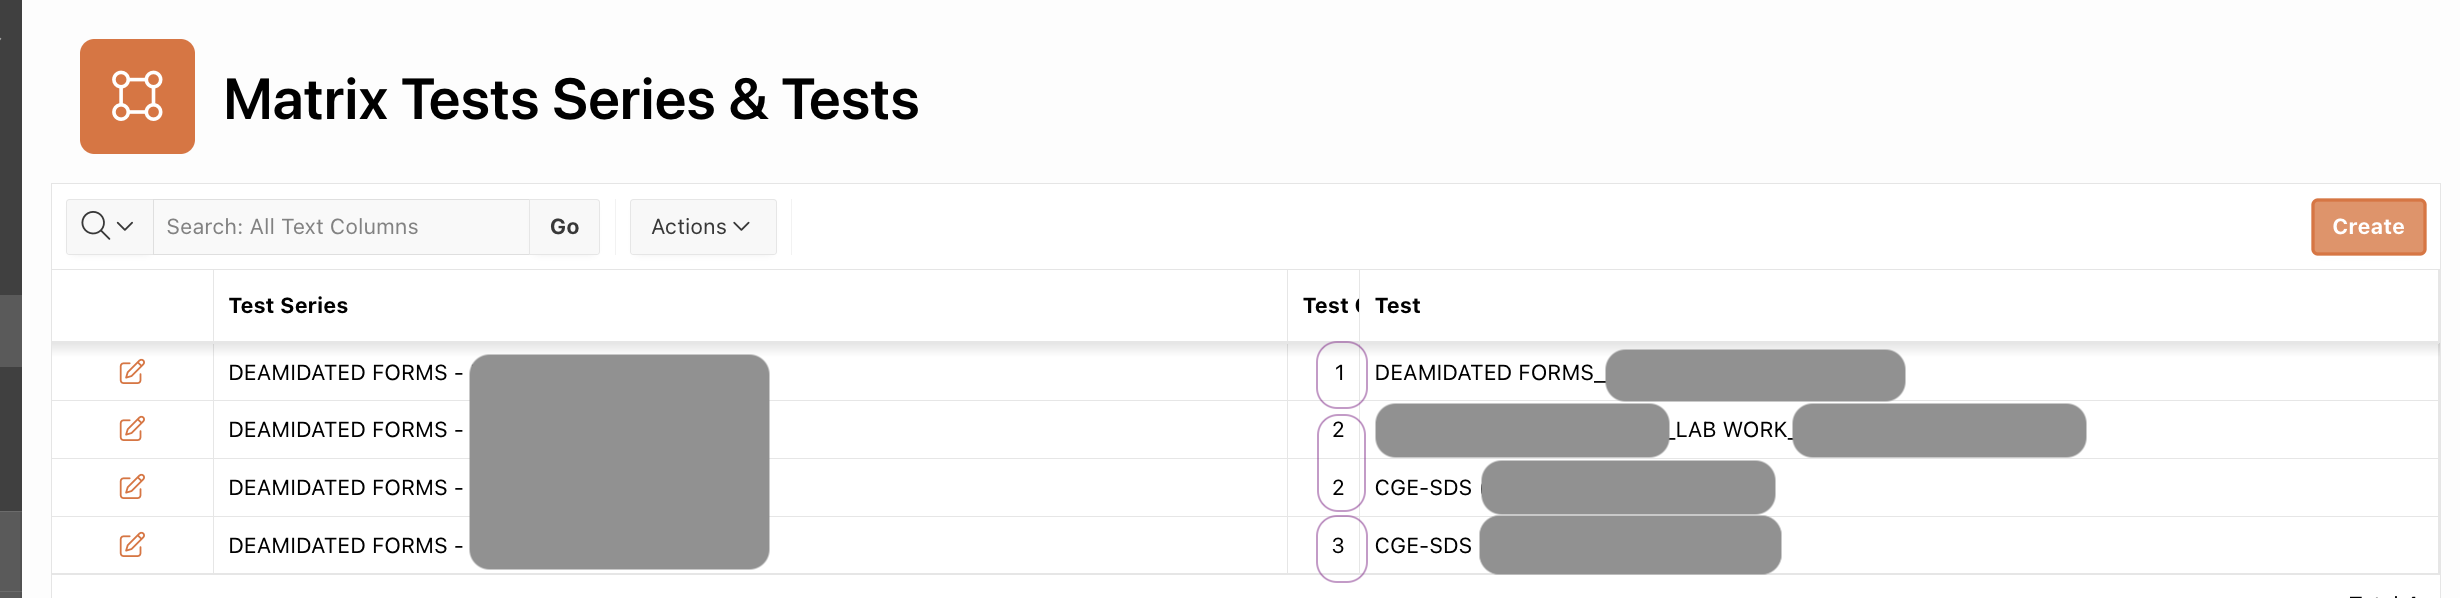Click the orange Matrix application icon

[137, 97]
